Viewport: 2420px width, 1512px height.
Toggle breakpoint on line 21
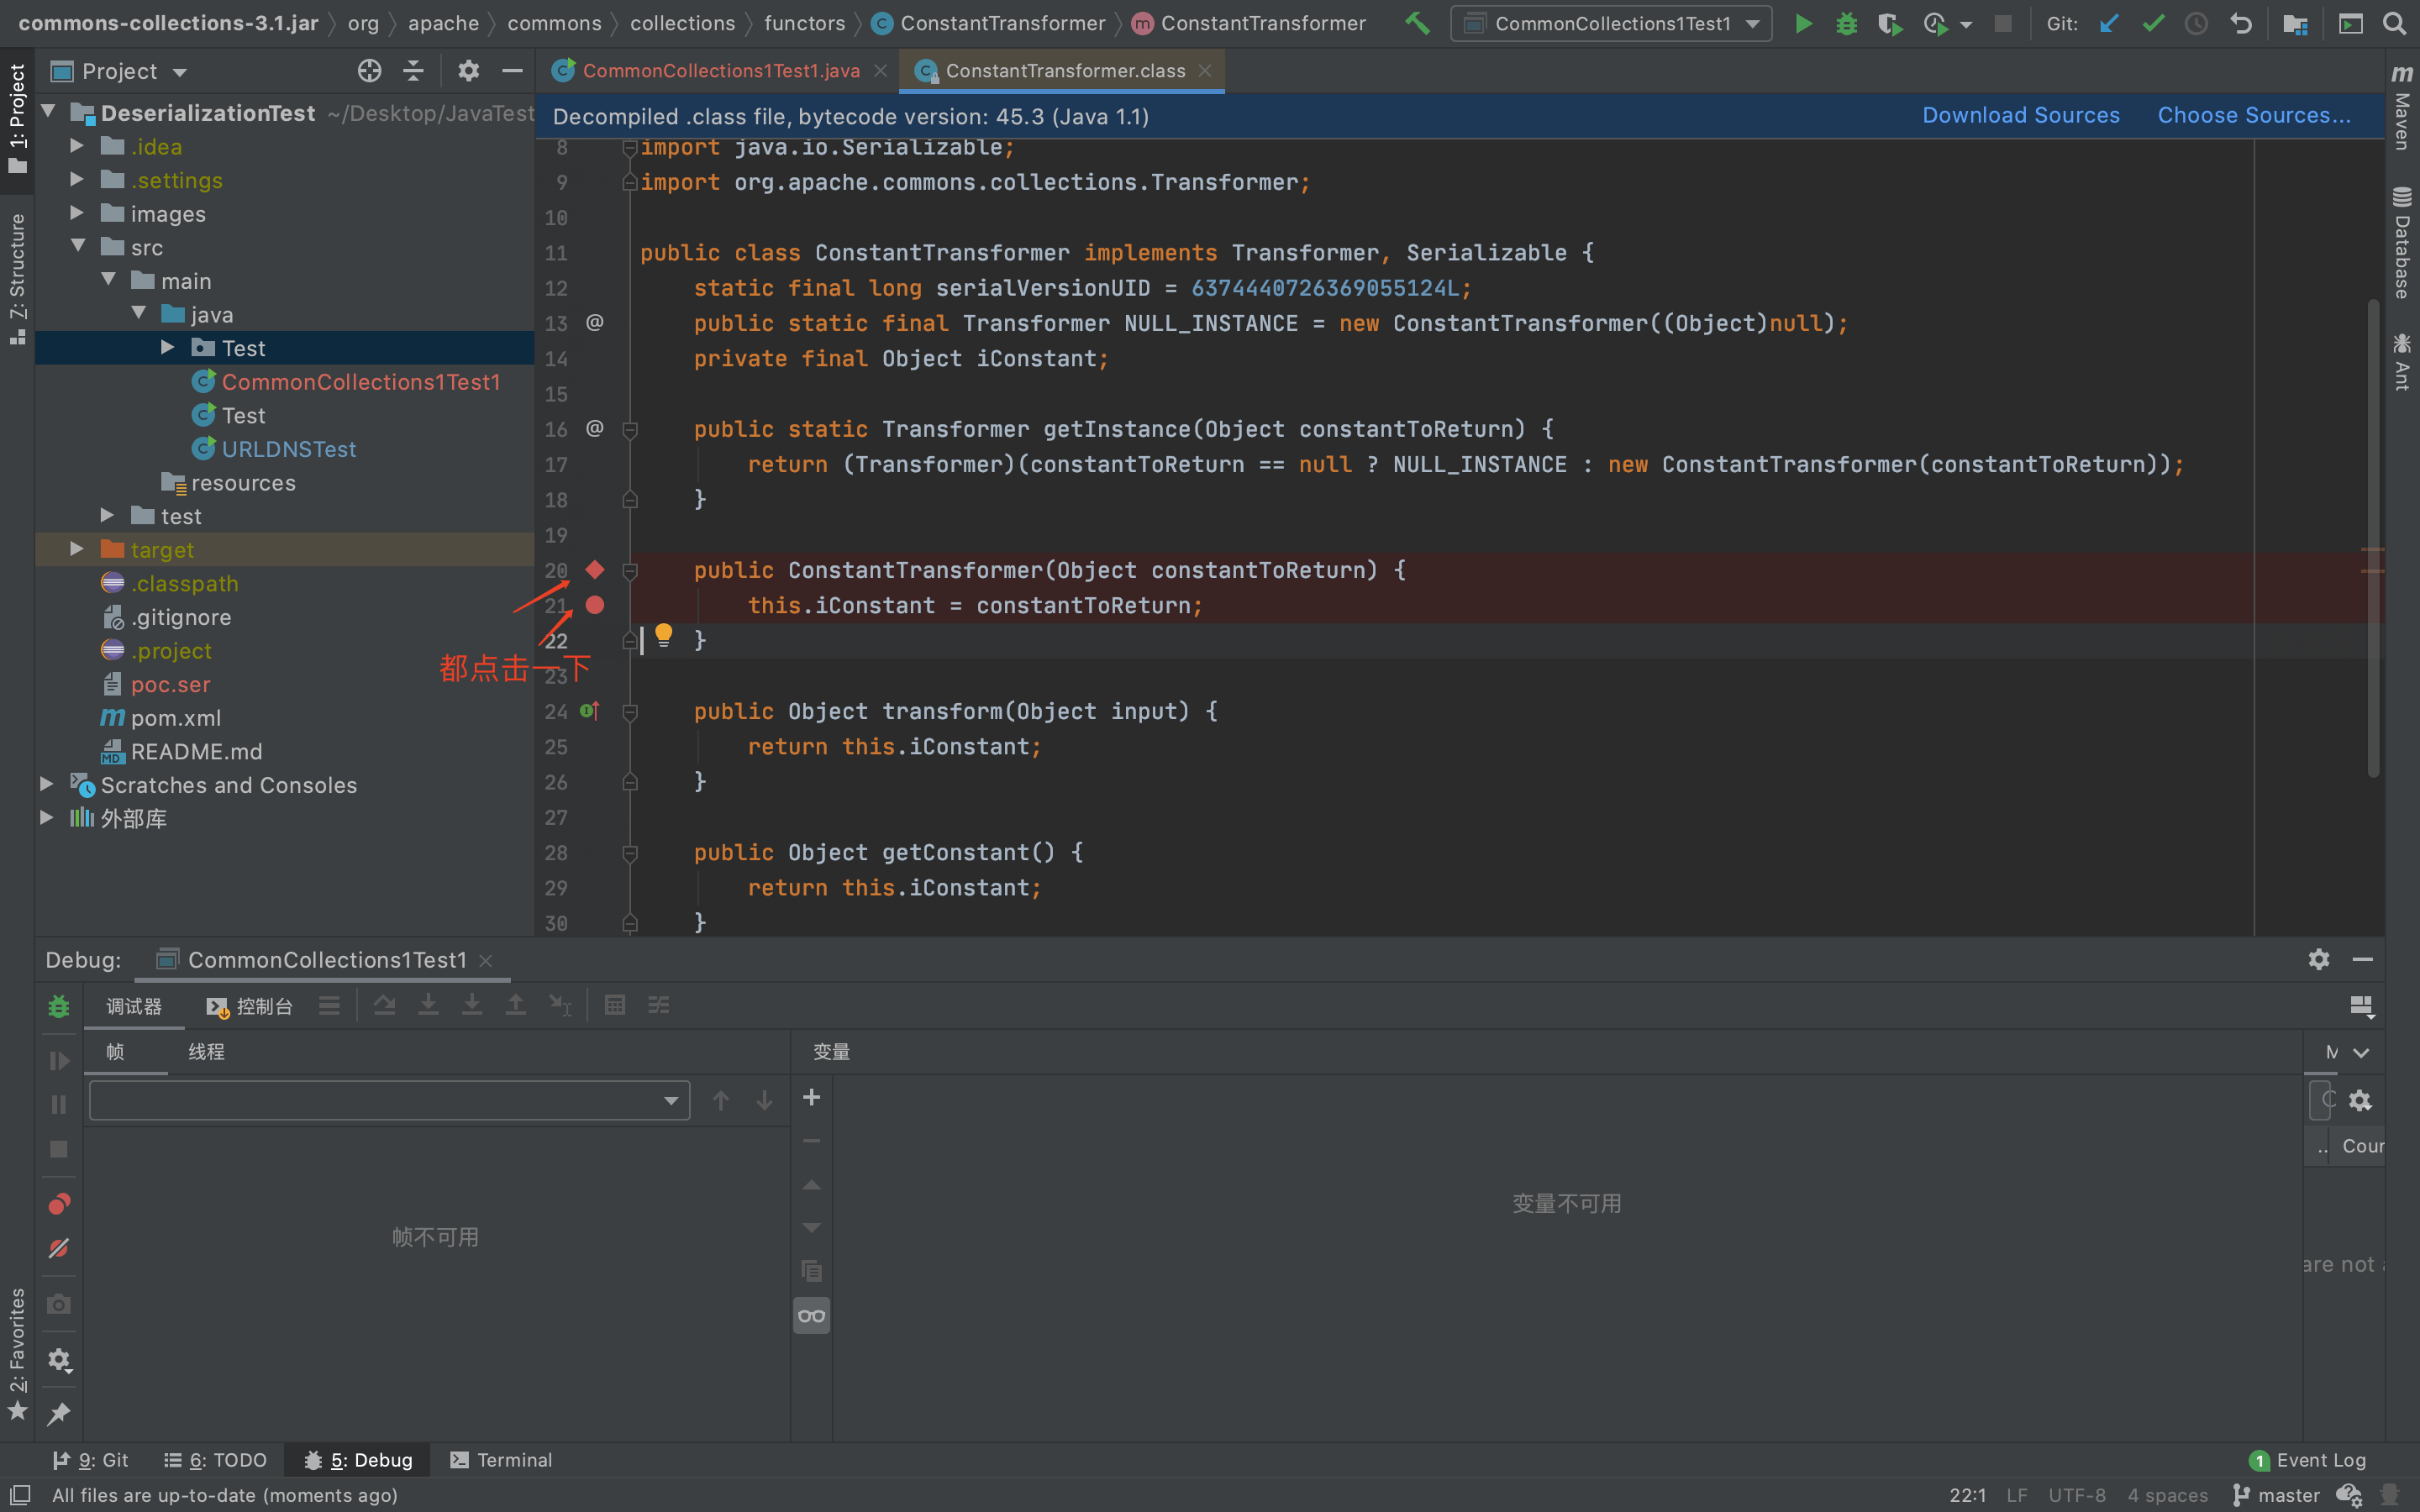595,605
